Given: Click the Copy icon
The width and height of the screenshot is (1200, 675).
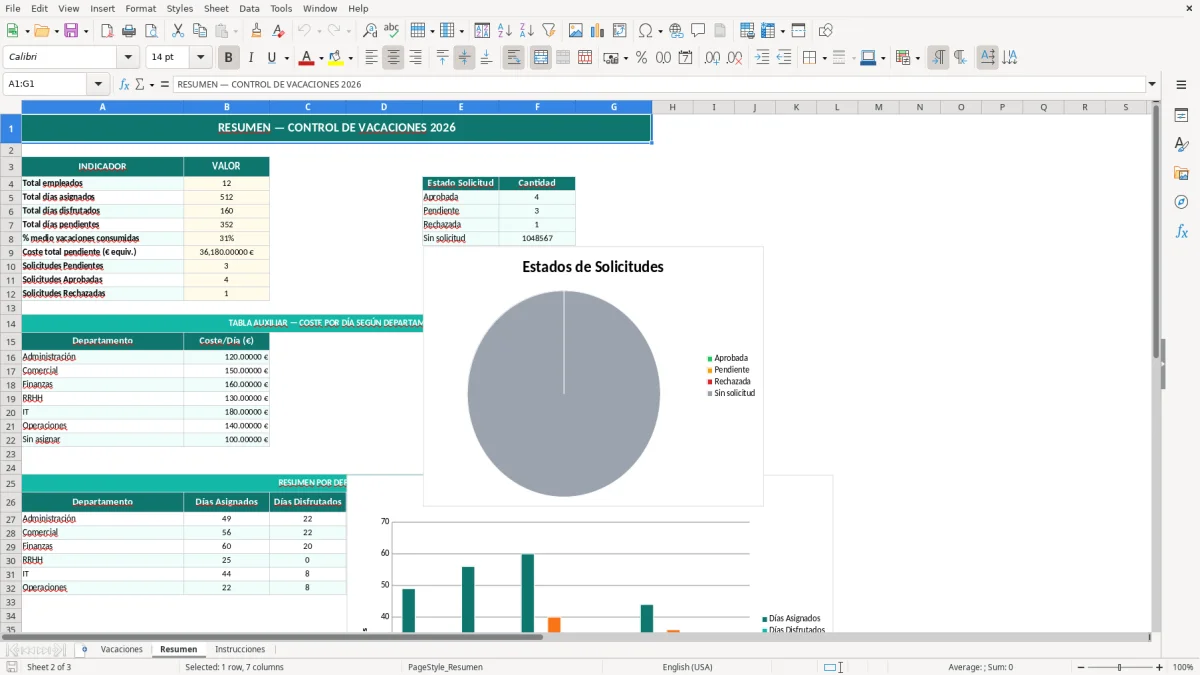Looking at the screenshot, I should 199,31.
